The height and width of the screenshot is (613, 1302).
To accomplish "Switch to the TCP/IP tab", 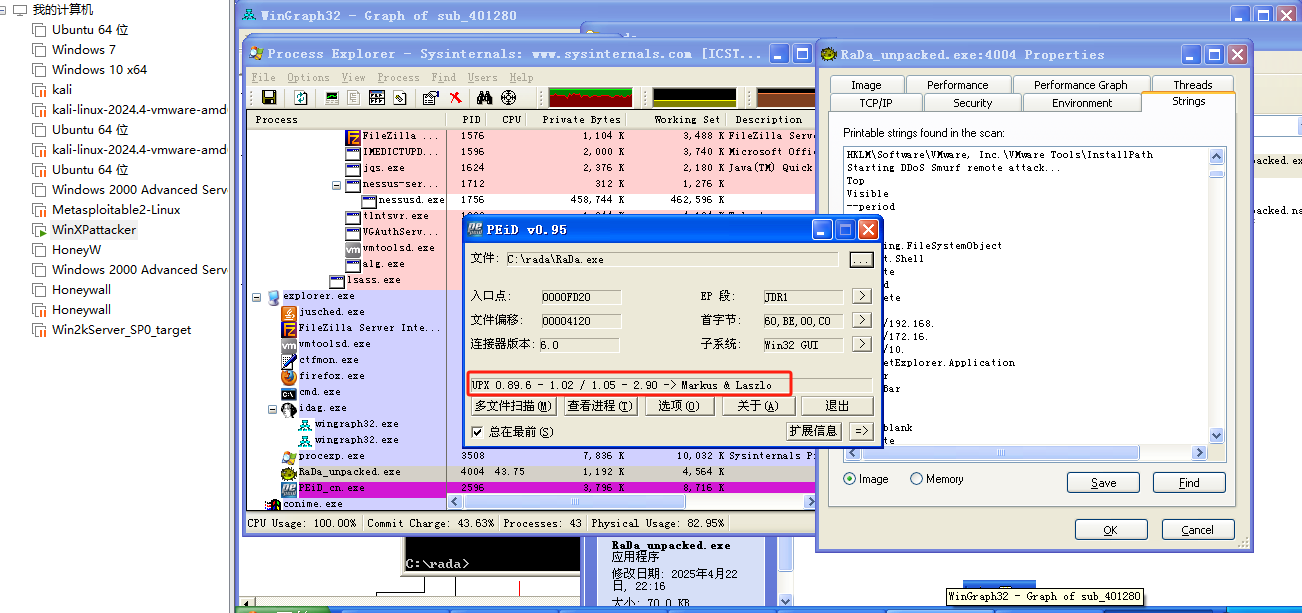I will (x=875, y=103).
